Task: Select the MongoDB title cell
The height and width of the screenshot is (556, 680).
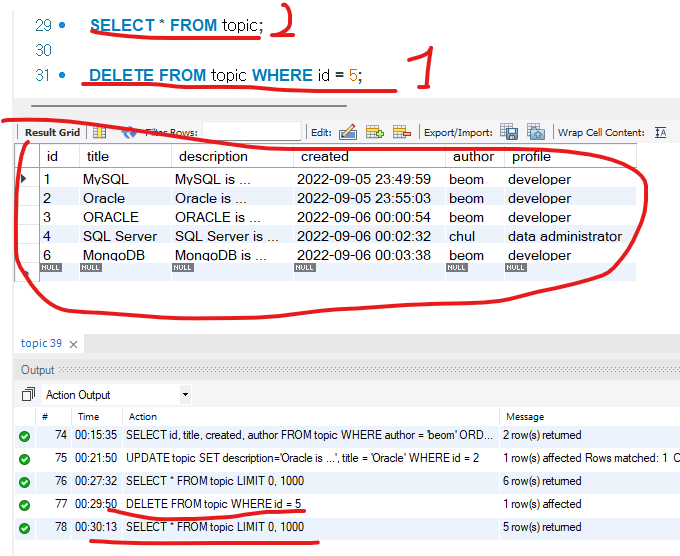Action: pyautogui.click(x=125, y=255)
